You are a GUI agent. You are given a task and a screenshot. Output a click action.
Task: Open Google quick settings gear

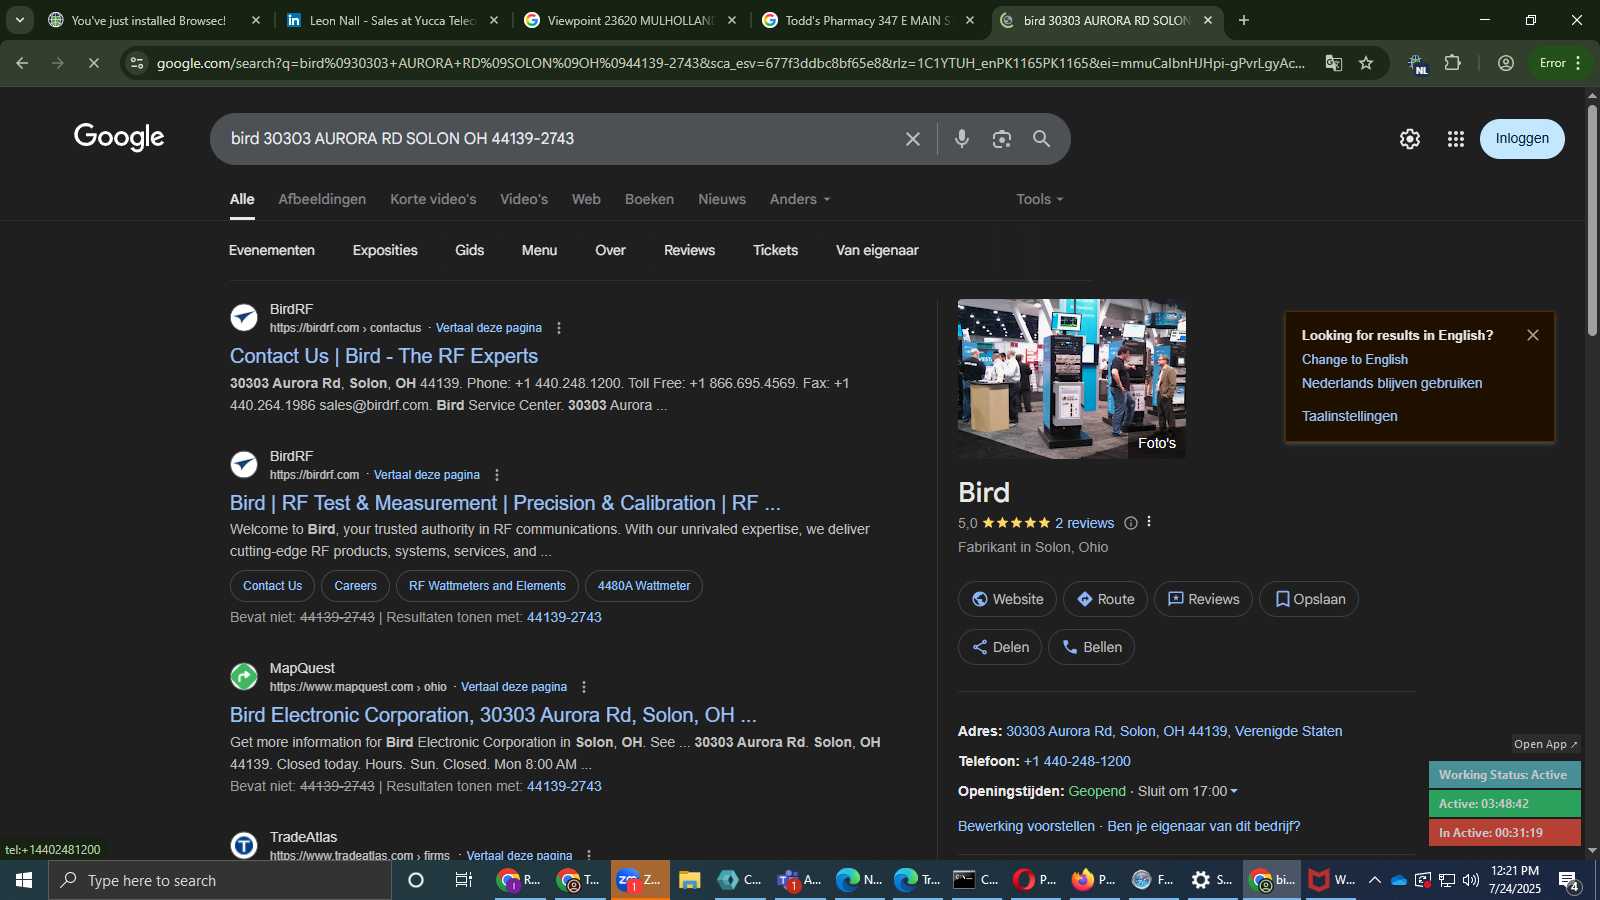(1410, 139)
